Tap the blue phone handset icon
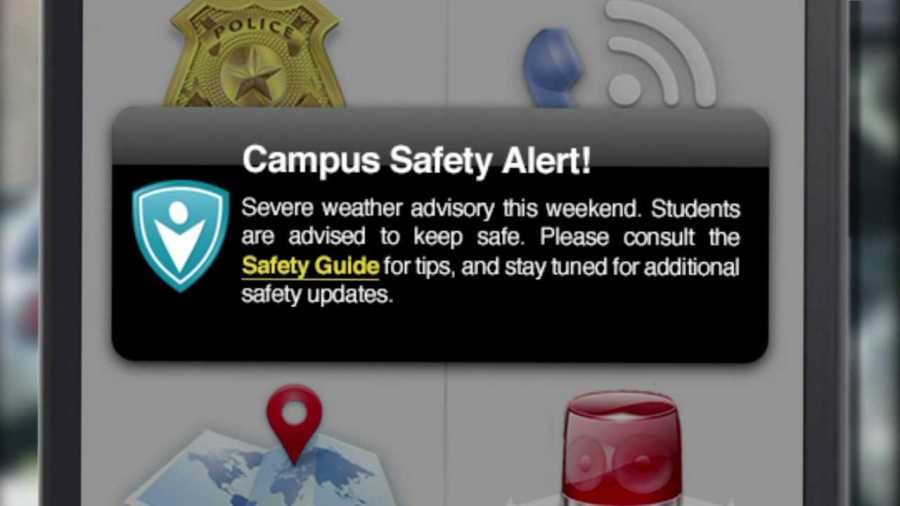This screenshot has height=506, width=900. click(x=553, y=69)
